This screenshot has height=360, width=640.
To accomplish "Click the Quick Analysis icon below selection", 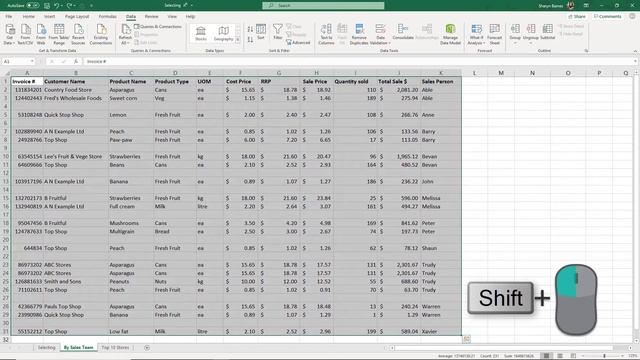I will [x=467, y=339].
